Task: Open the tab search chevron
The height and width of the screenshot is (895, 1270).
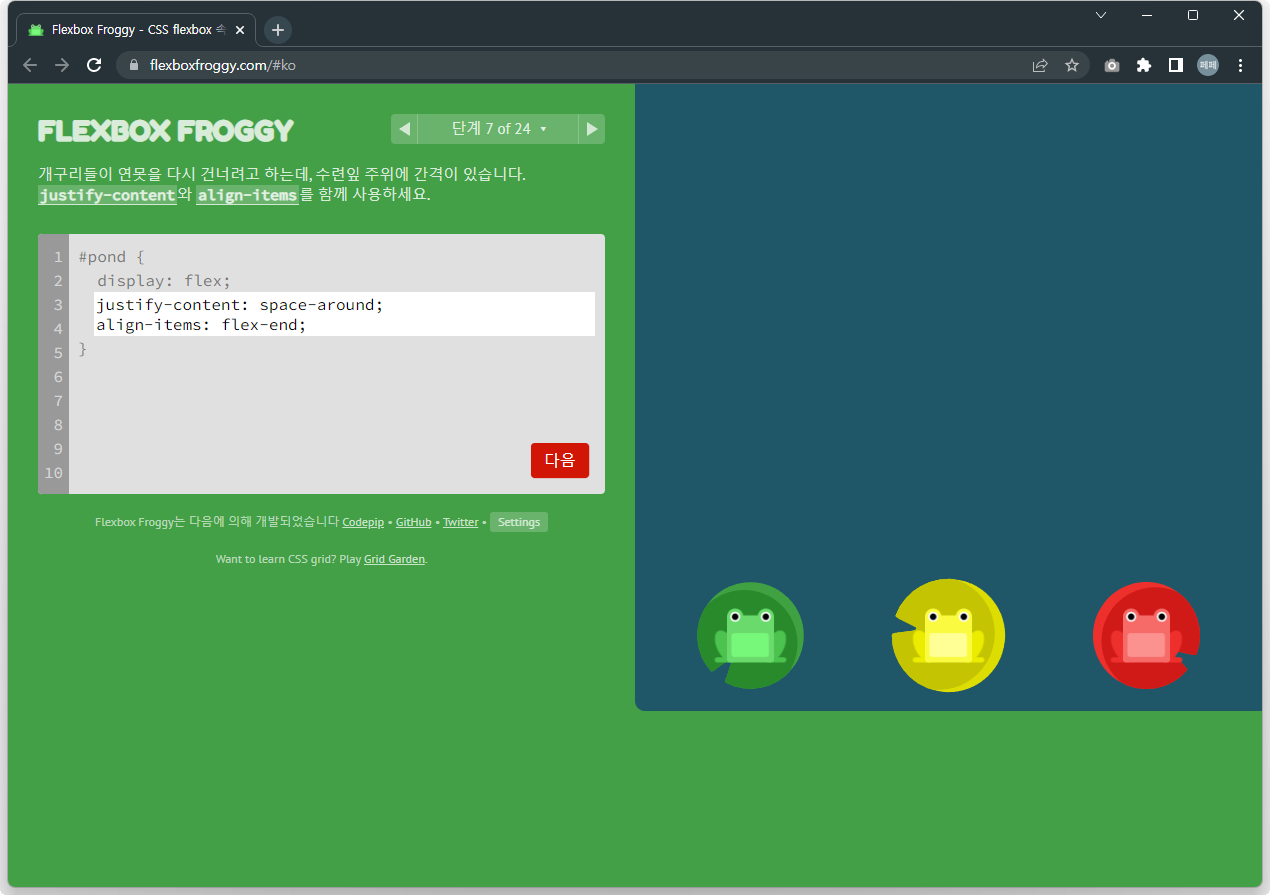Action: (x=1101, y=15)
